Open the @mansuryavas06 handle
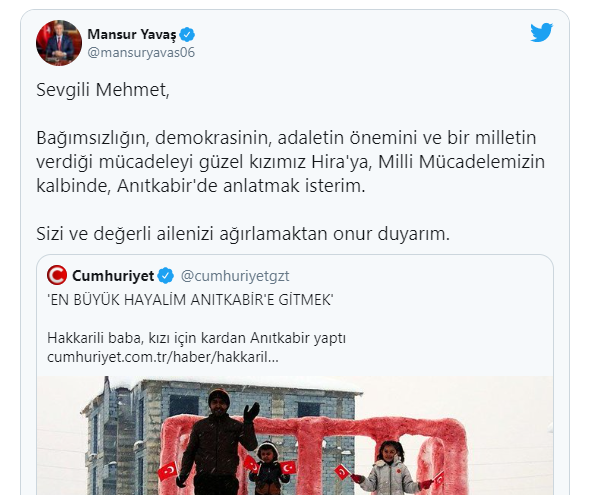The image size is (600, 495). [141, 52]
